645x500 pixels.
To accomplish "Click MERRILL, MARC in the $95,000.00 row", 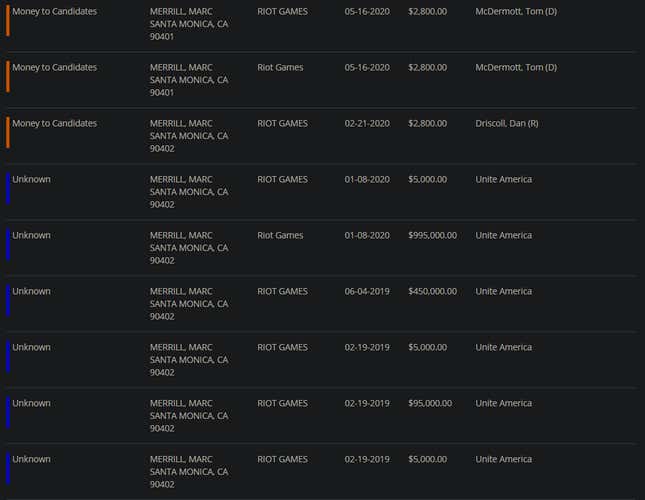I will [181, 403].
